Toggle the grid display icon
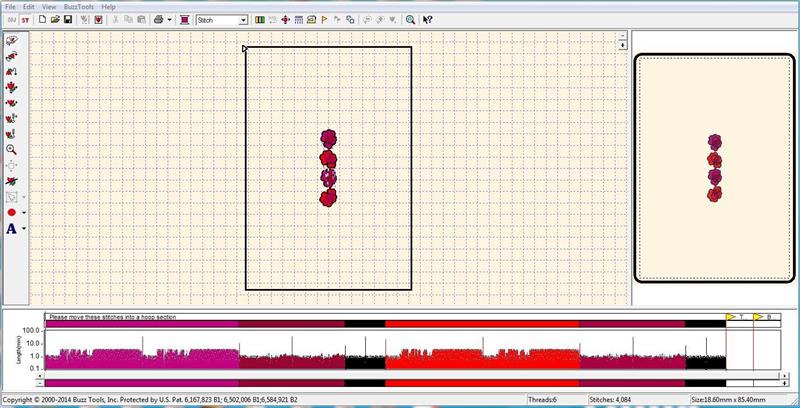Screen dimensions: 800x408 (299, 20)
